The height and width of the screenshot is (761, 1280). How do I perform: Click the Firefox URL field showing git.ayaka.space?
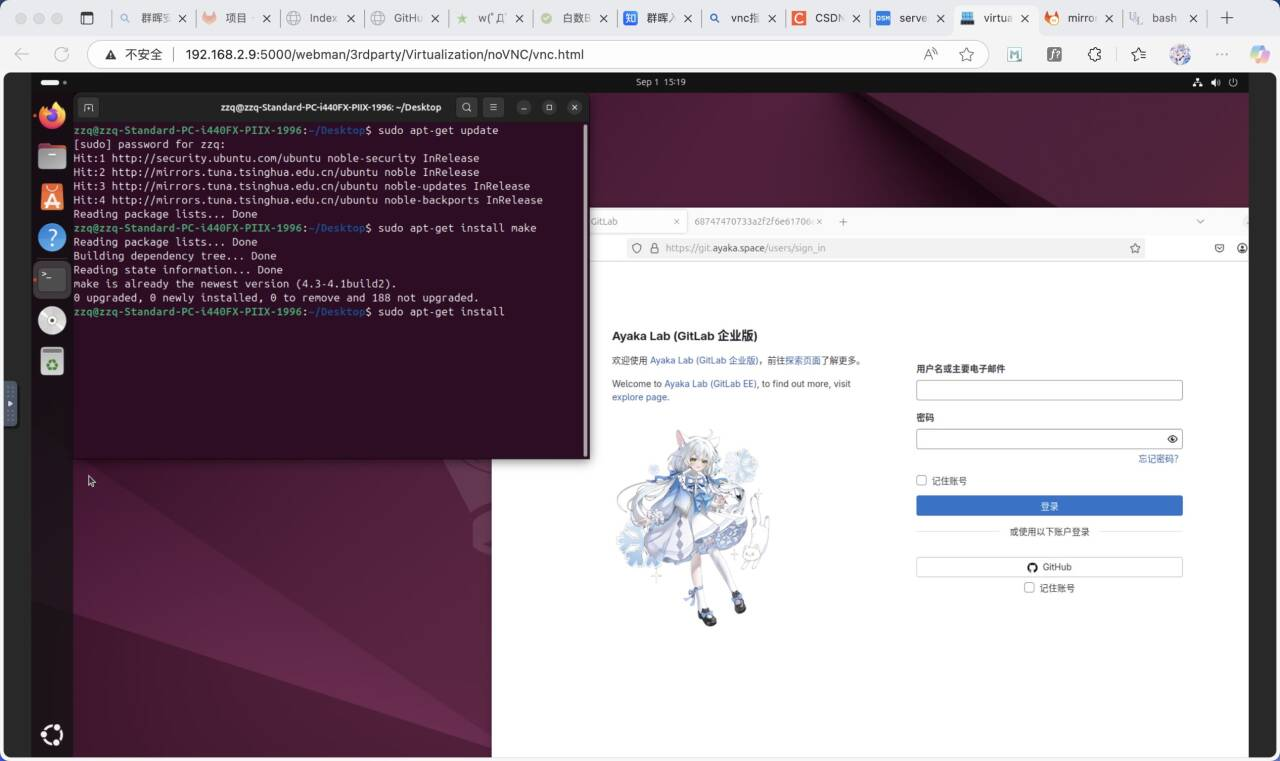point(745,248)
